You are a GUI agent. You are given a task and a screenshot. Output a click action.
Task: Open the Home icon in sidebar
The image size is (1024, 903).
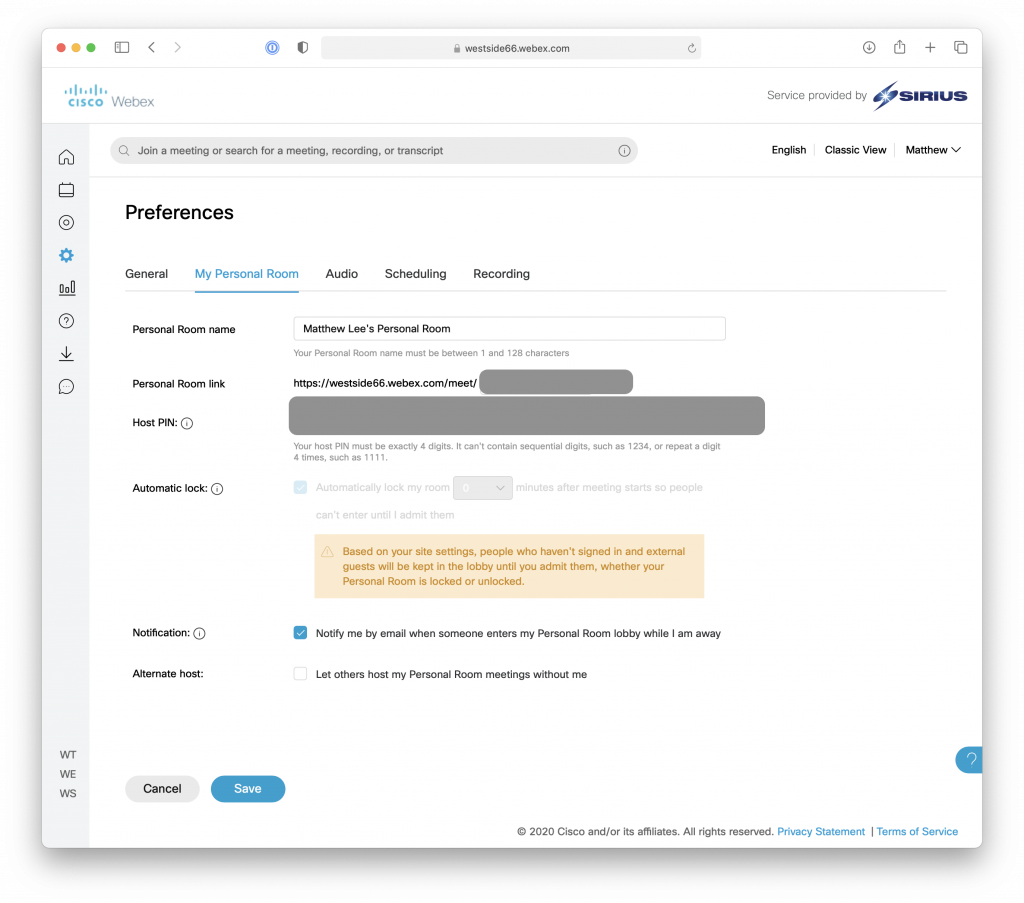[66, 157]
